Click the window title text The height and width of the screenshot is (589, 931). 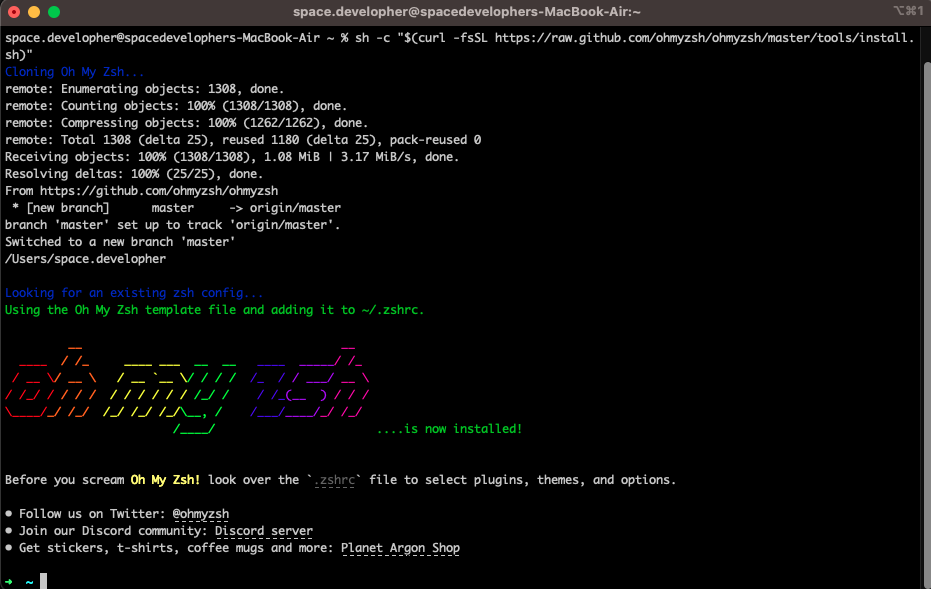tap(467, 12)
